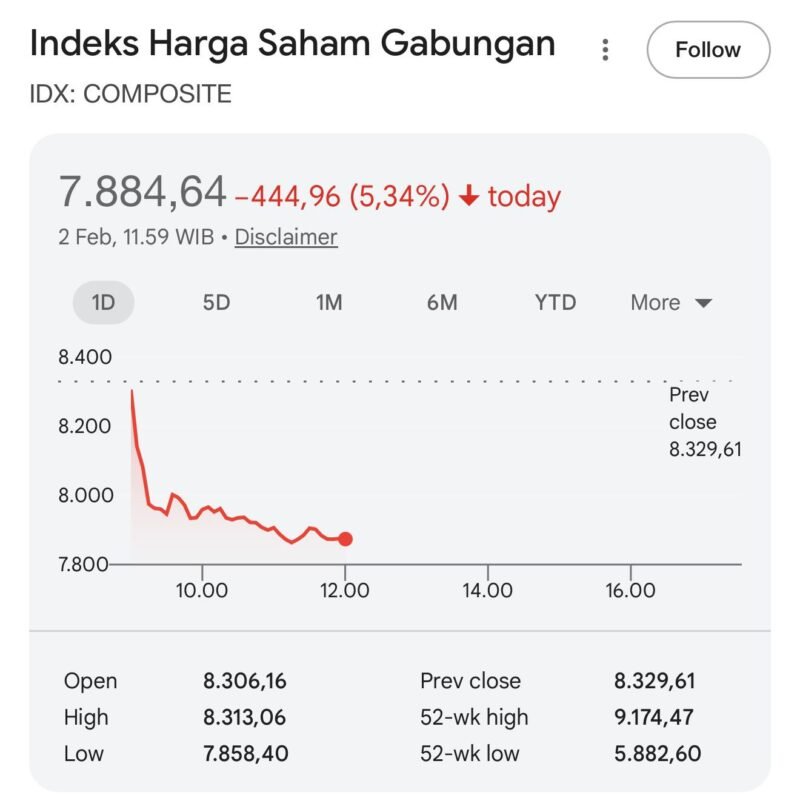The width and height of the screenshot is (800, 812).
Task: Select the 1D time range tab
Action: tap(103, 302)
